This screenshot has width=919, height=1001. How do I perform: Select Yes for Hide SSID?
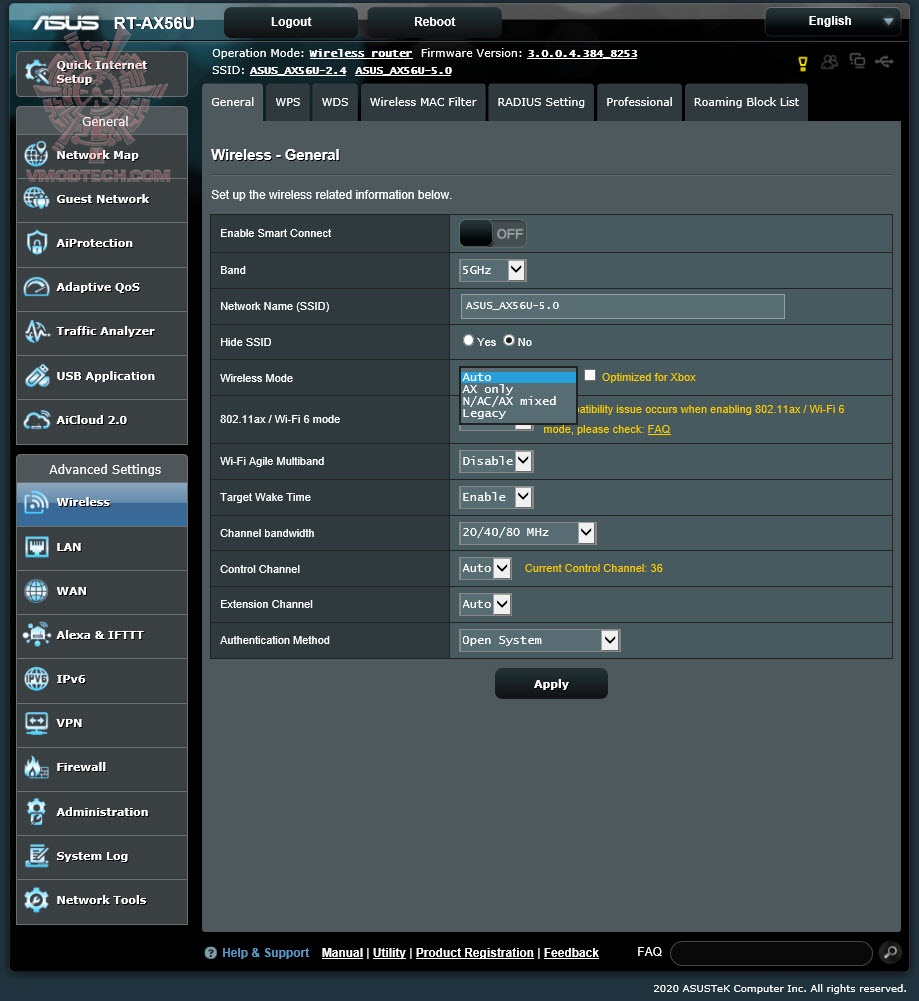pos(468,340)
